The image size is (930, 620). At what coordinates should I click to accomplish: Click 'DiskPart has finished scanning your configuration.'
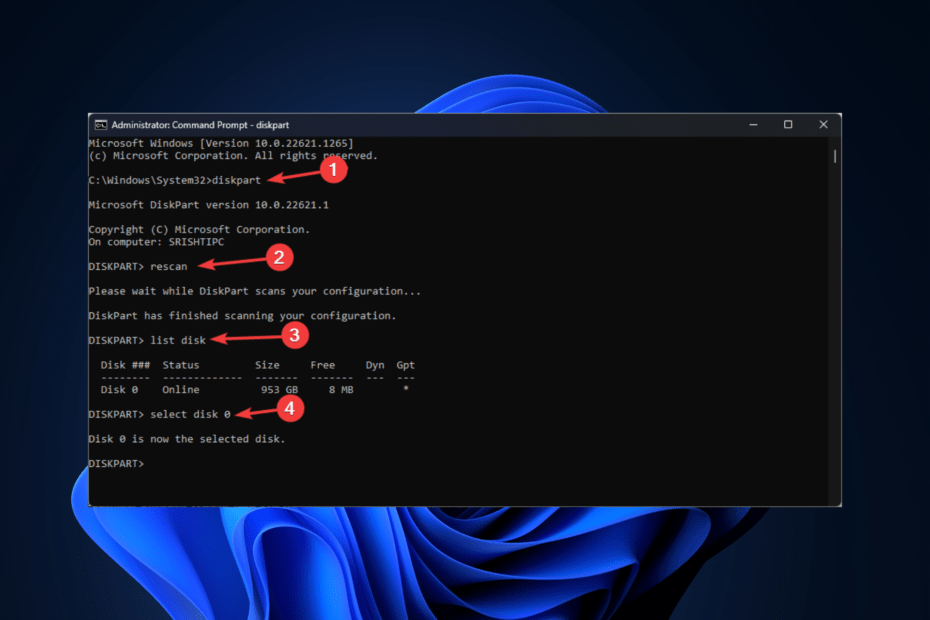242,316
